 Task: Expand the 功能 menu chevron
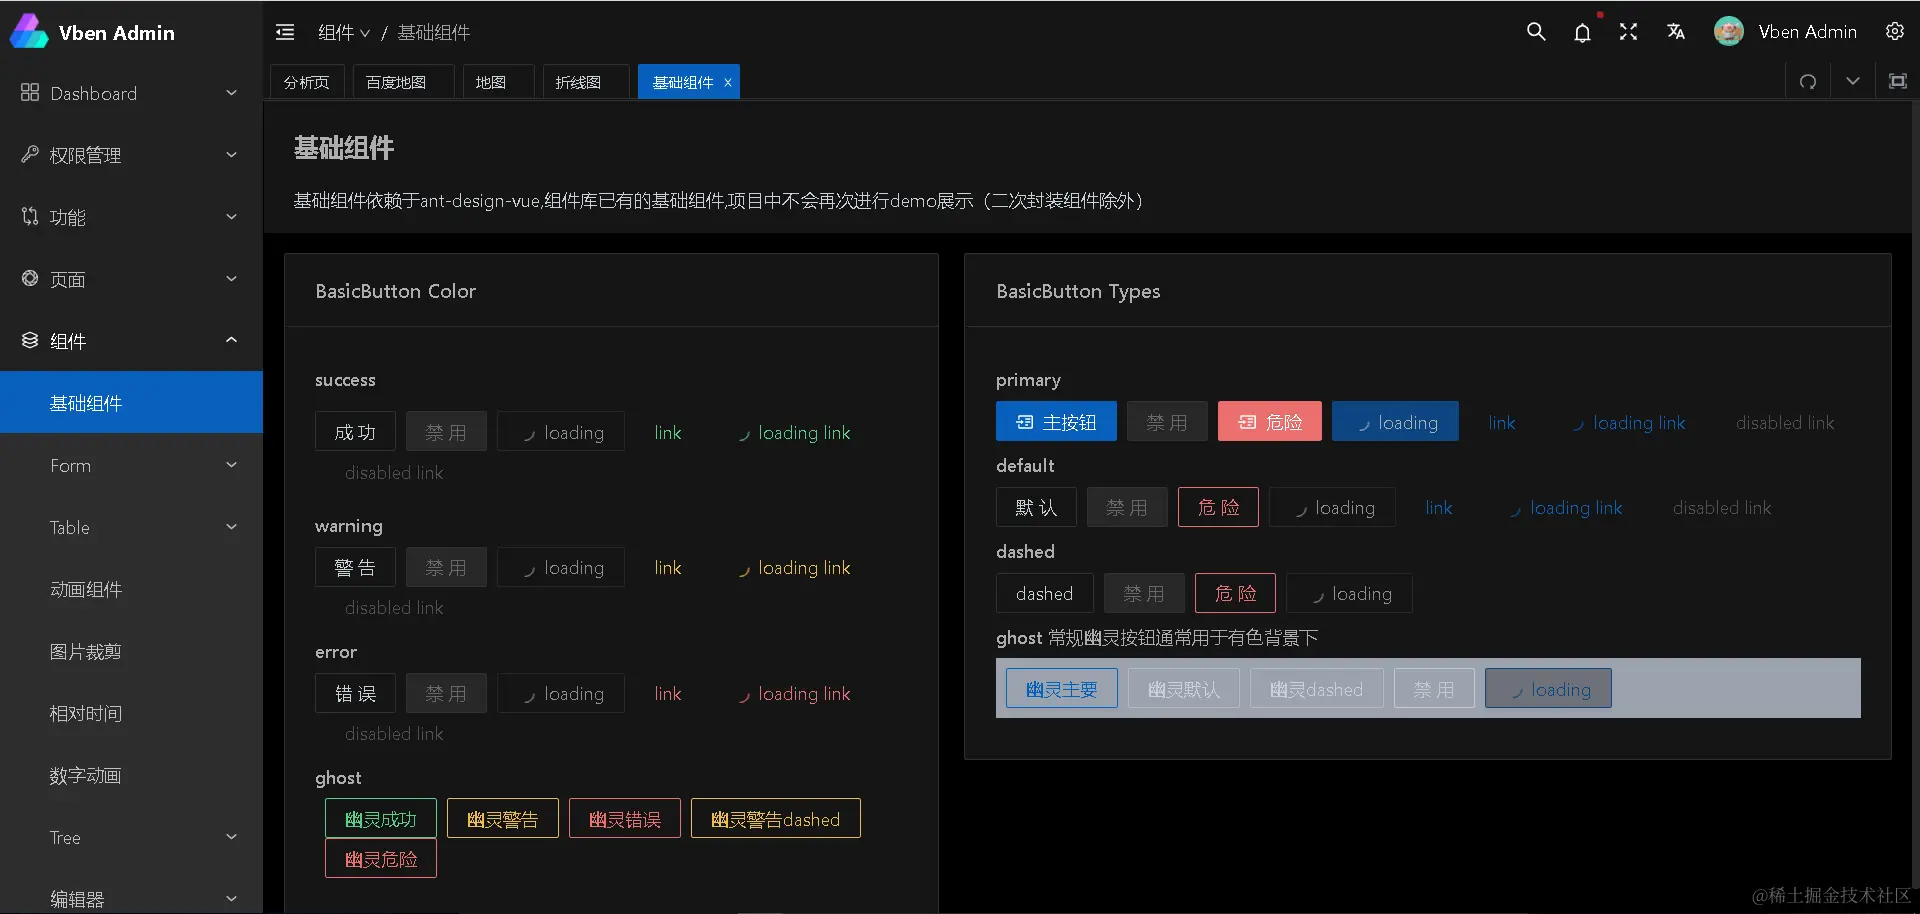click(x=231, y=217)
